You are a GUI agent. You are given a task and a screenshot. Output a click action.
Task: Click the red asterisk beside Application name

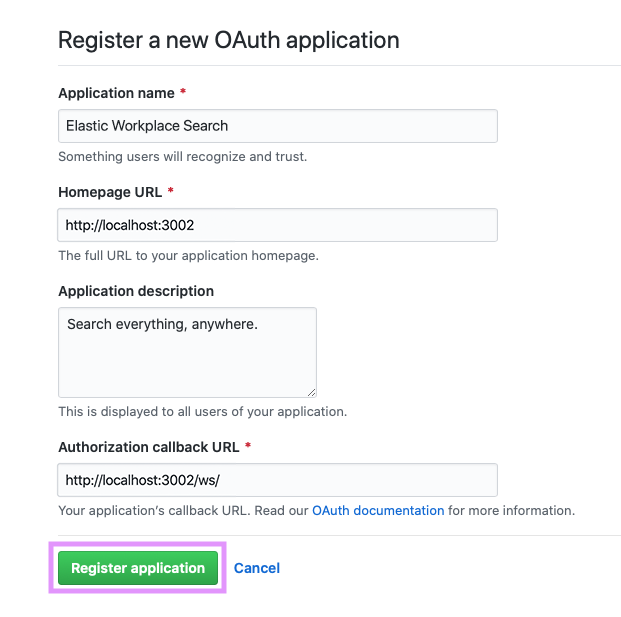[x=183, y=93]
